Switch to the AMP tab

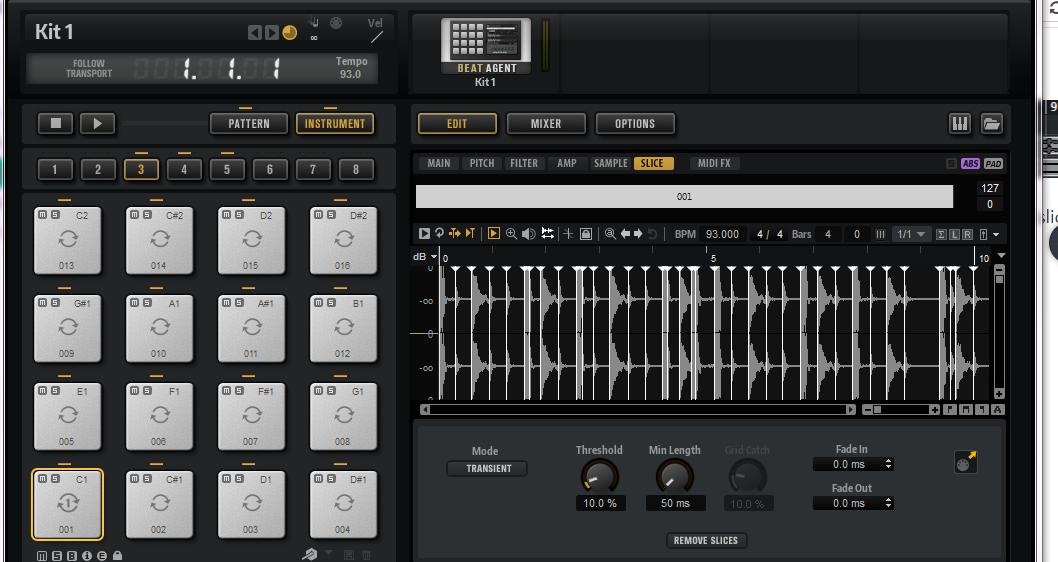pyautogui.click(x=567, y=163)
